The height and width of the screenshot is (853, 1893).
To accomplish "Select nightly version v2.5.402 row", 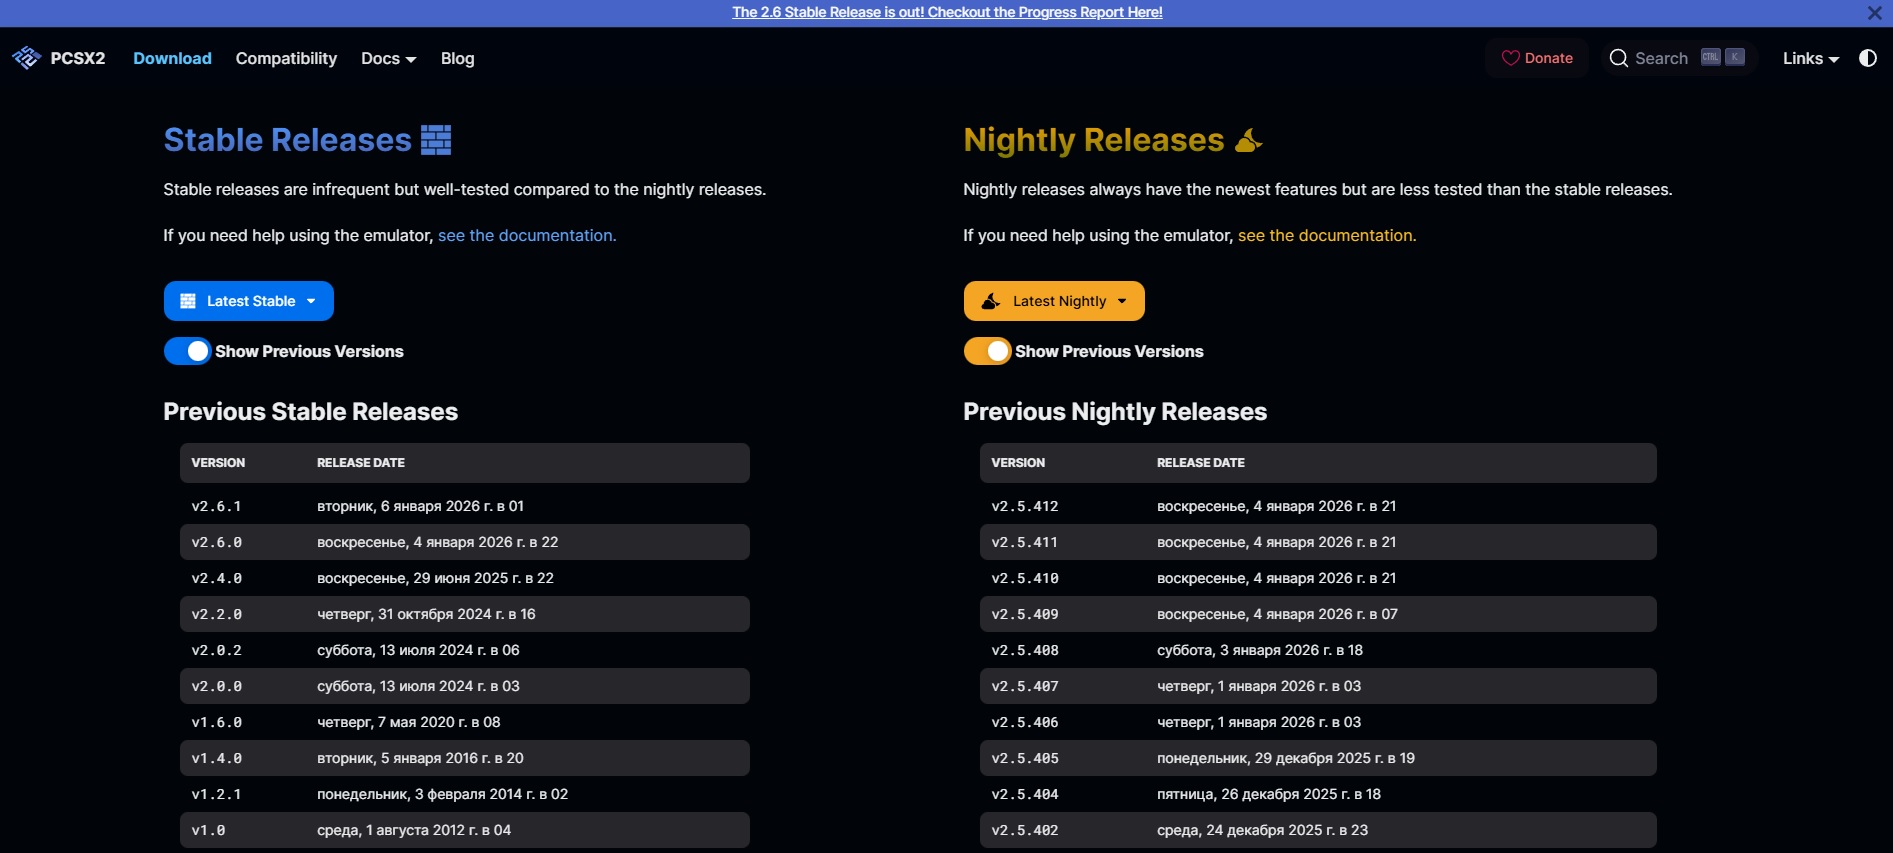I will (1318, 830).
